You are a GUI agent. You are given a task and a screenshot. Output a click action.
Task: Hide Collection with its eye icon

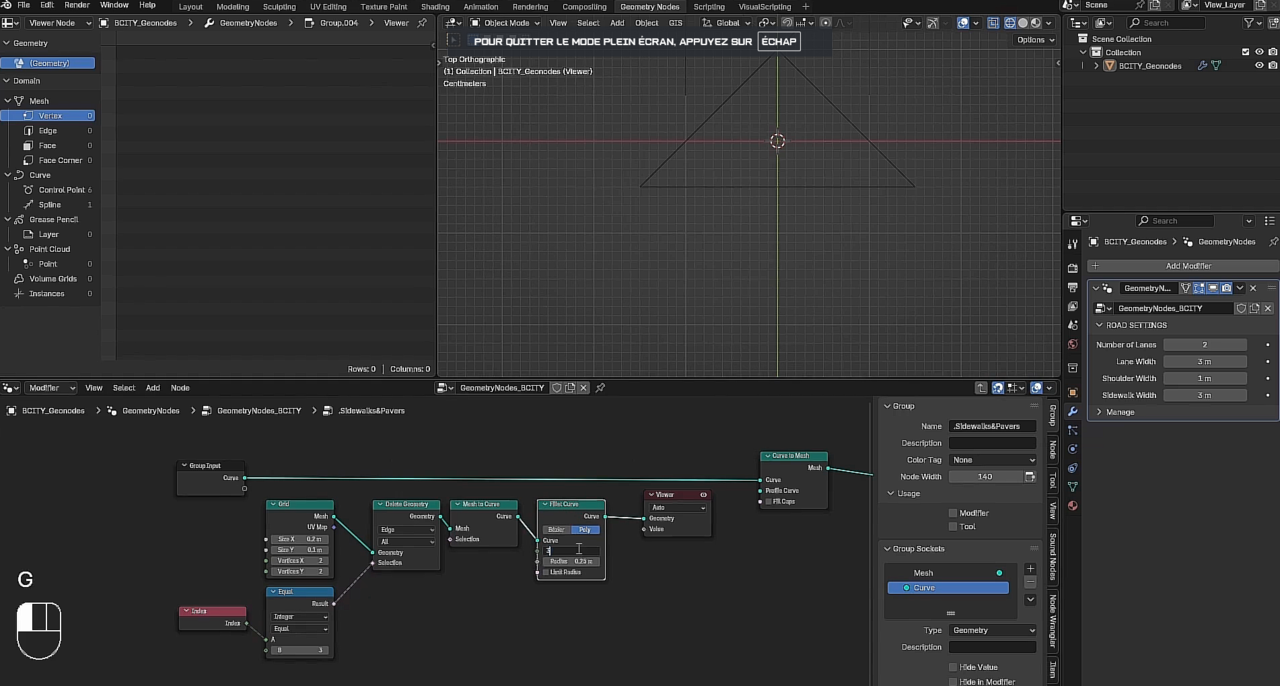(1259, 52)
